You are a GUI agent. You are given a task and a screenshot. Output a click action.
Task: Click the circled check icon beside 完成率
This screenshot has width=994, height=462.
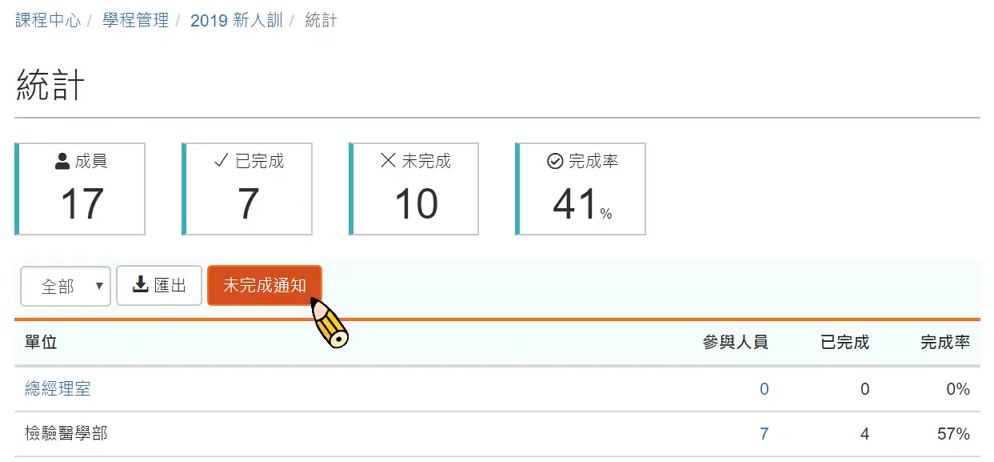pos(555,161)
